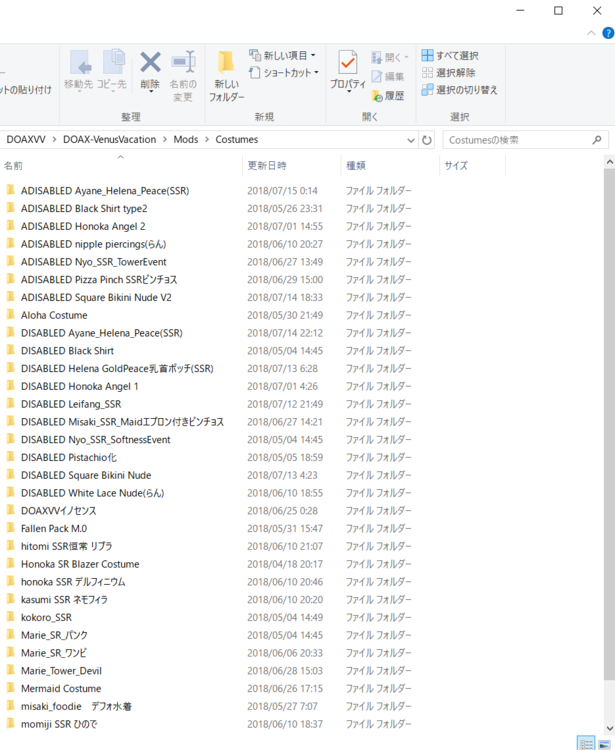
Task: Click the DOAX-VenusVacation breadcrumb
Action: click(x=110, y=140)
